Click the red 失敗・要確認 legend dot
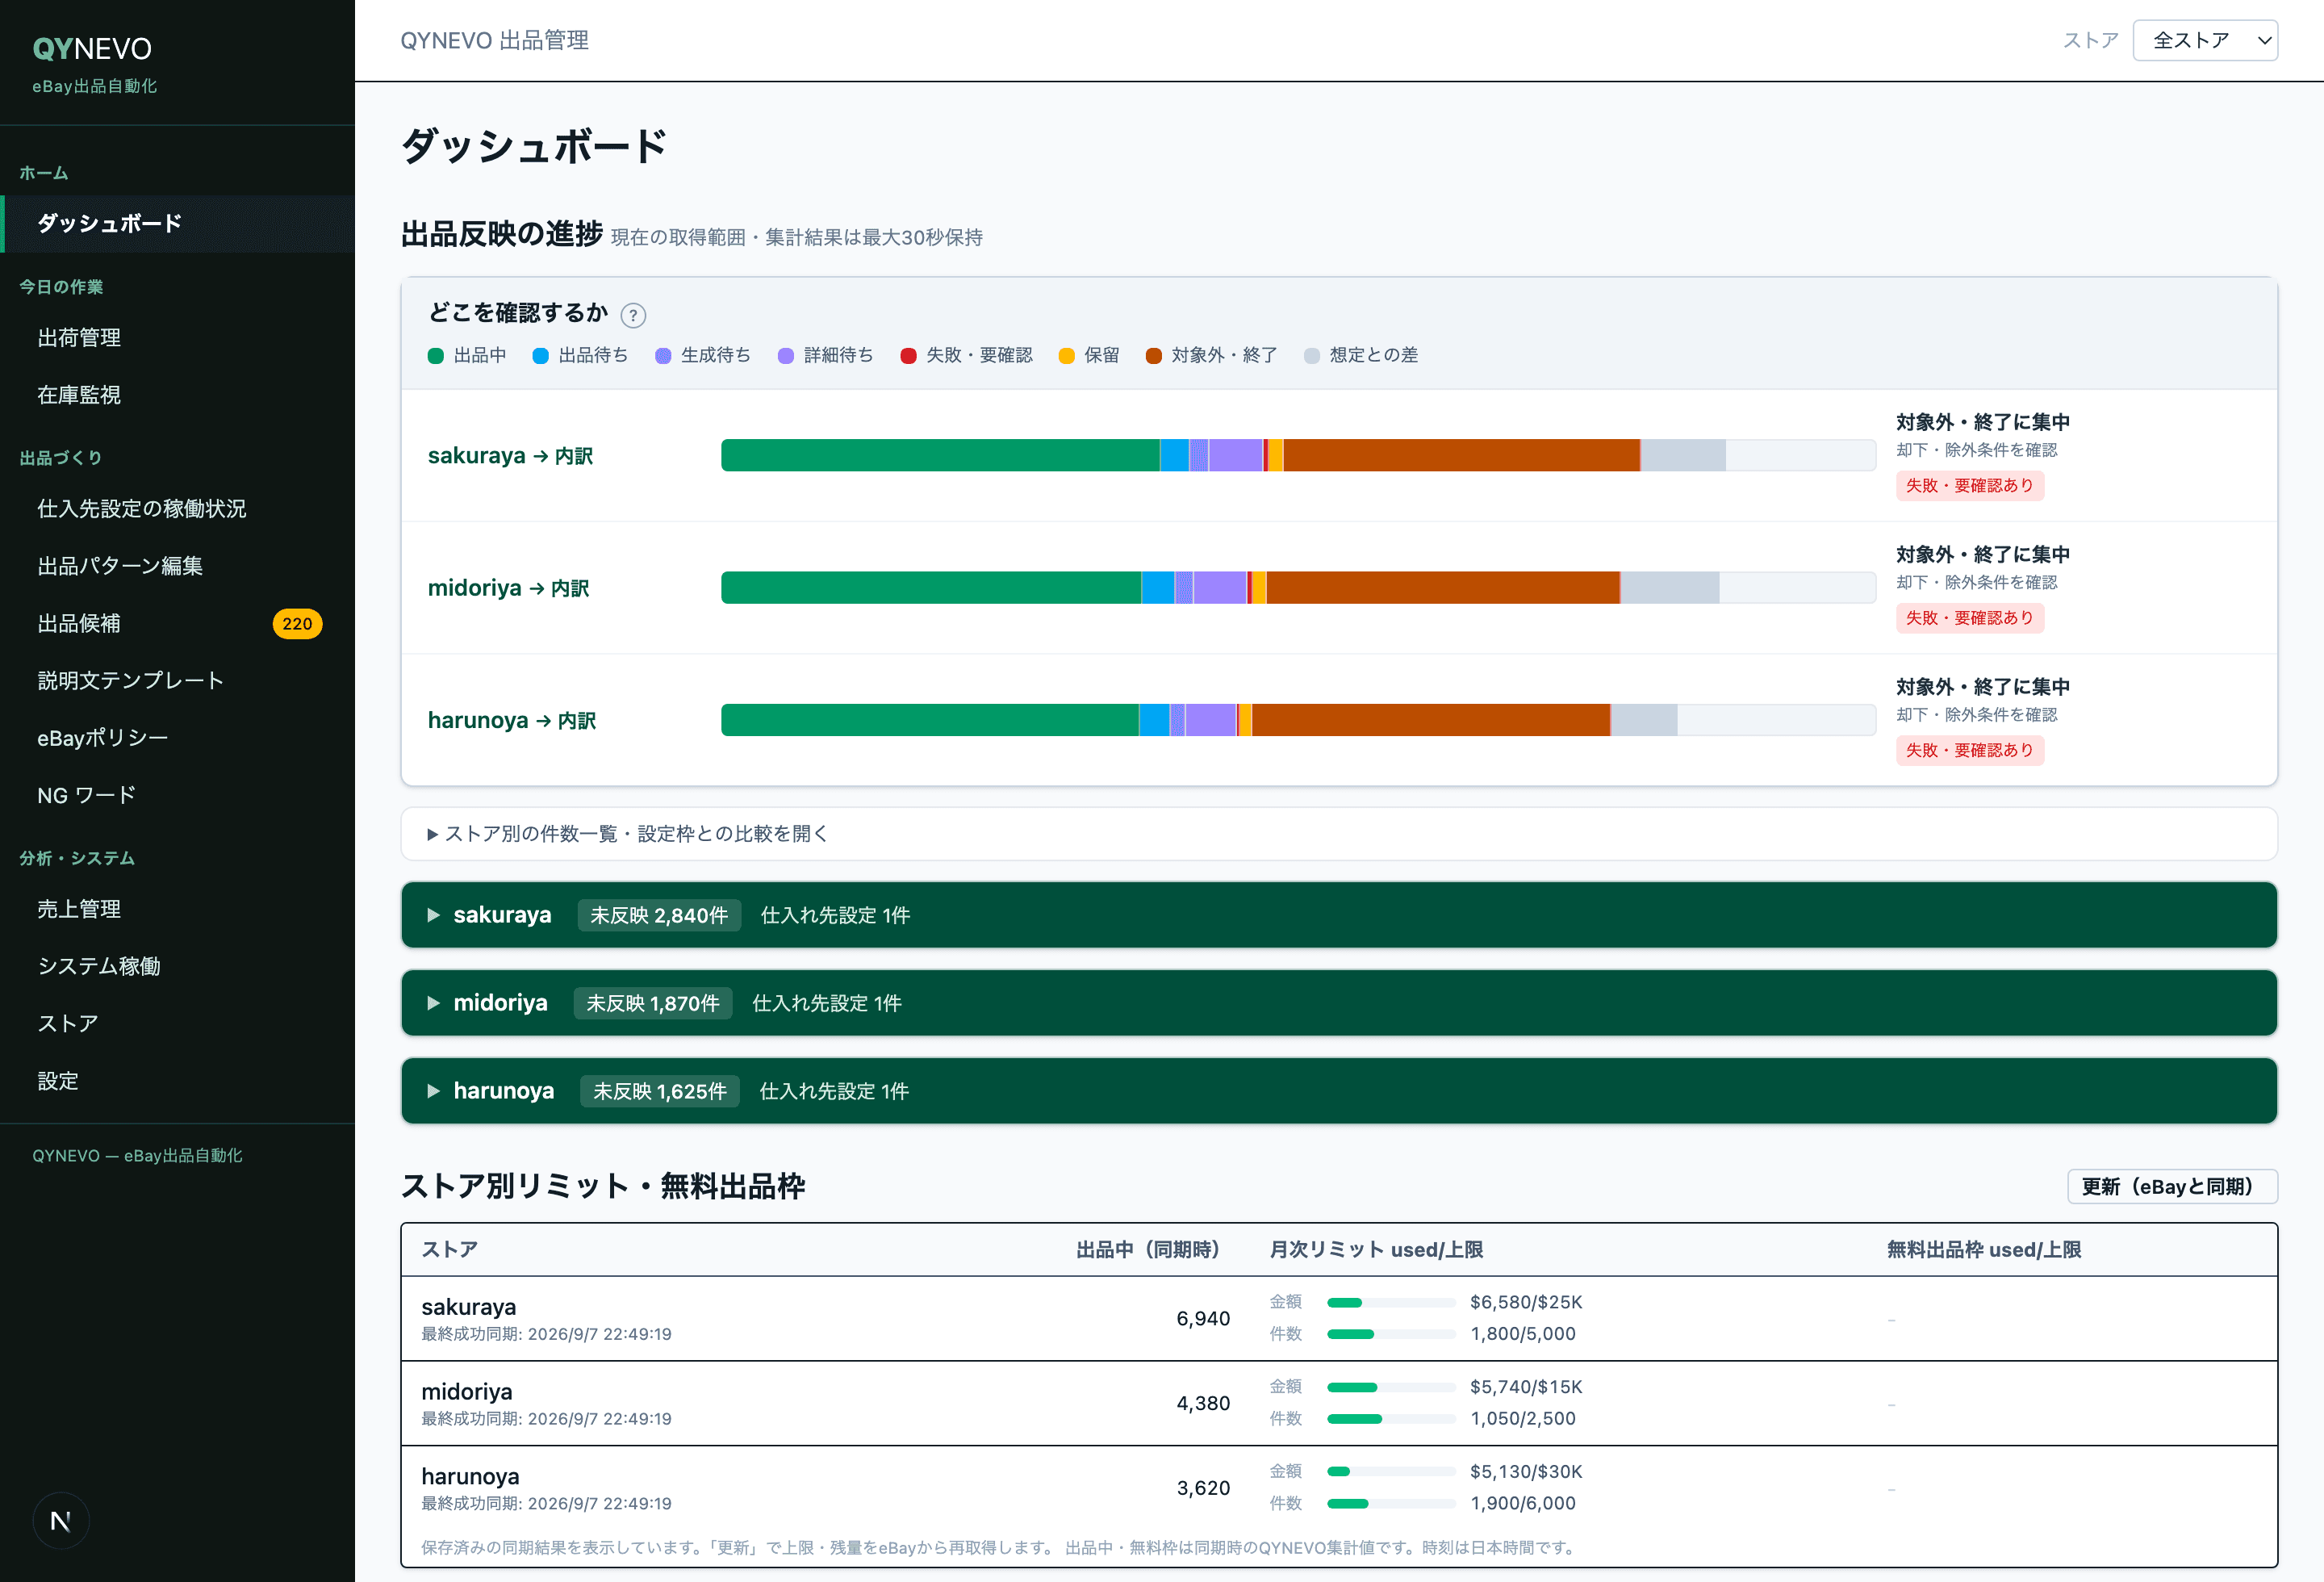This screenshot has width=2324, height=1582. click(908, 356)
